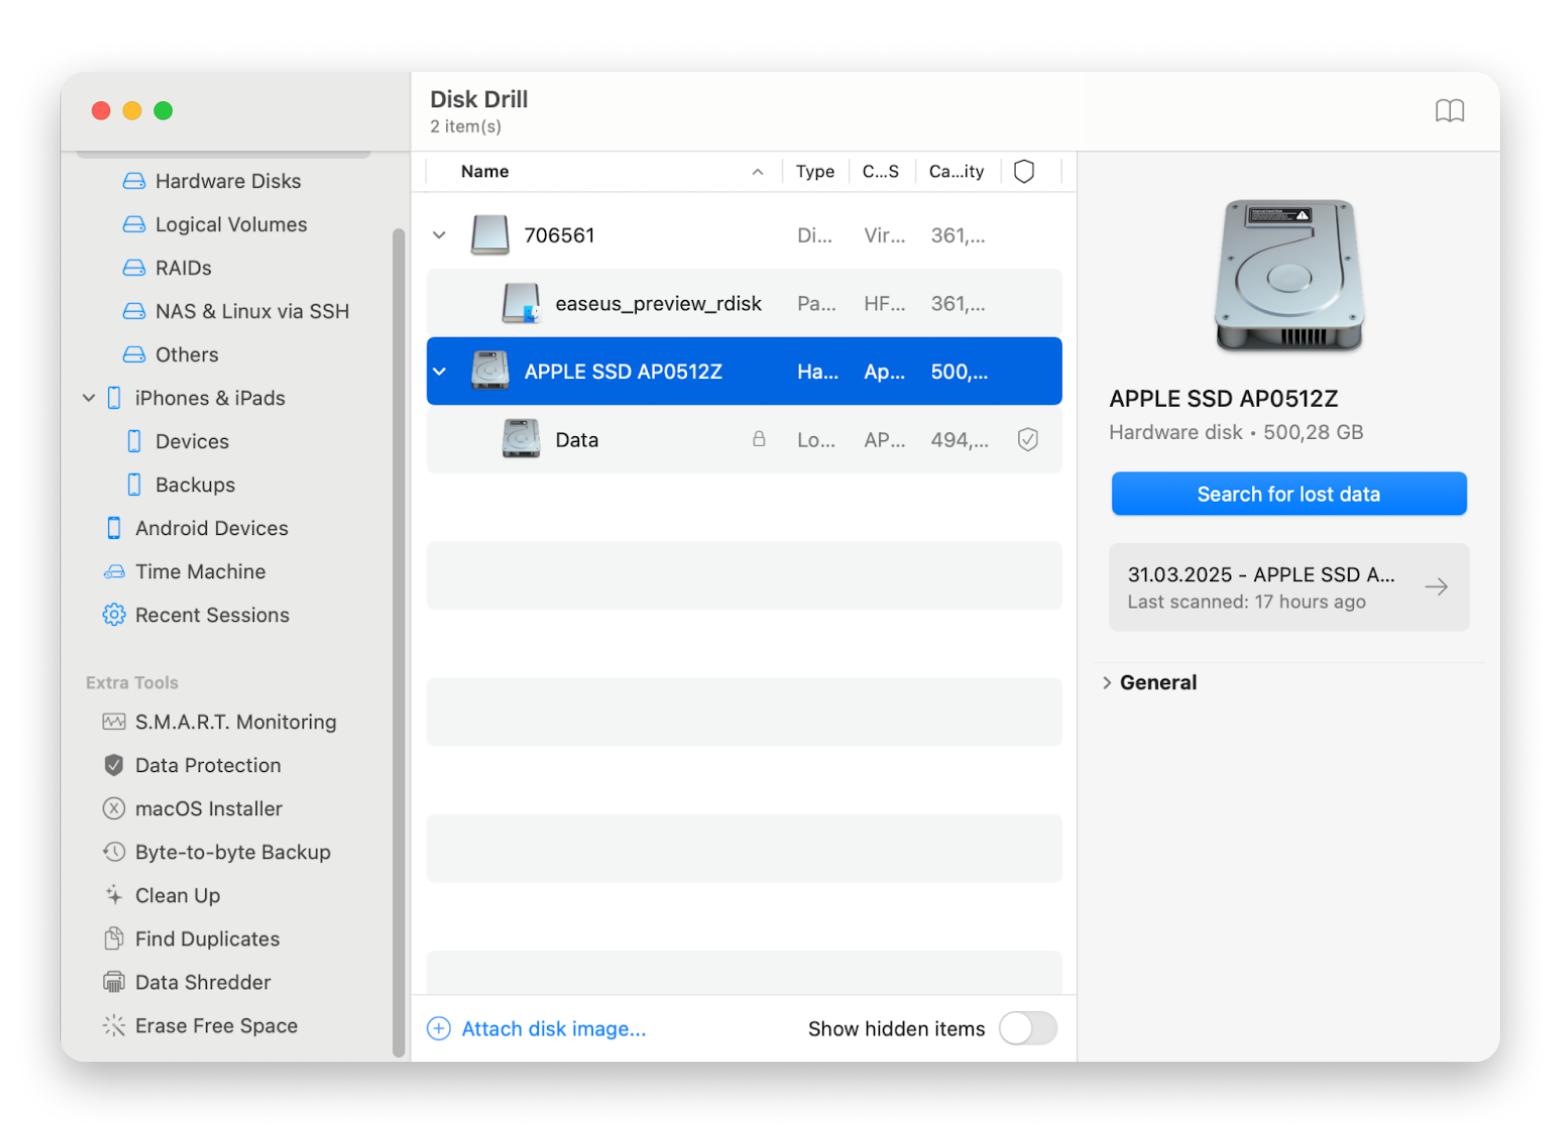1560x1142 pixels.
Task: Click the Data Protection shield icon
Action: pos(114,765)
